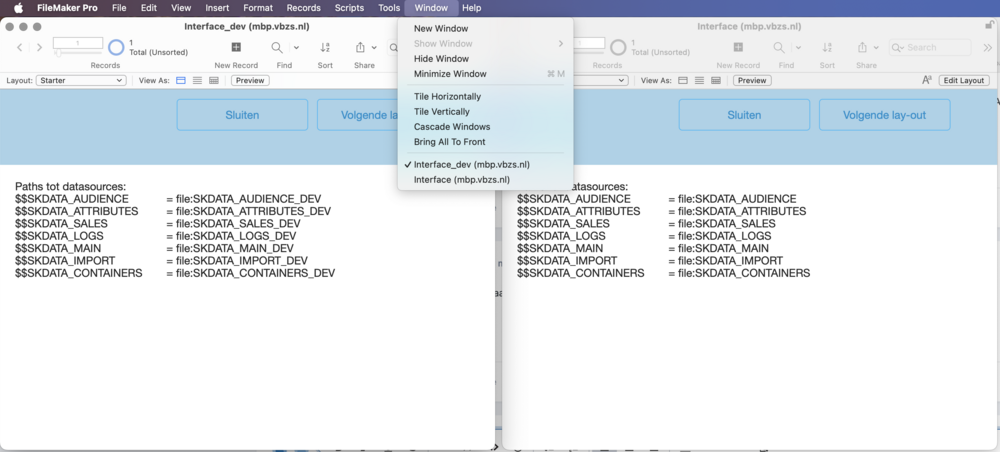This screenshot has height=452, width=1000.
Task: Click Sort icon in Interface_dev window
Action: [325, 47]
